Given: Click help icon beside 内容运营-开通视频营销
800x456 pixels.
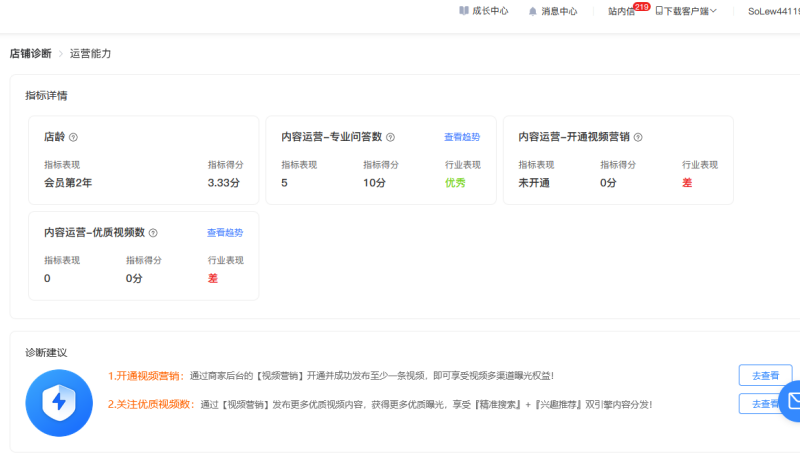Looking at the screenshot, I should pyautogui.click(x=638, y=137).
